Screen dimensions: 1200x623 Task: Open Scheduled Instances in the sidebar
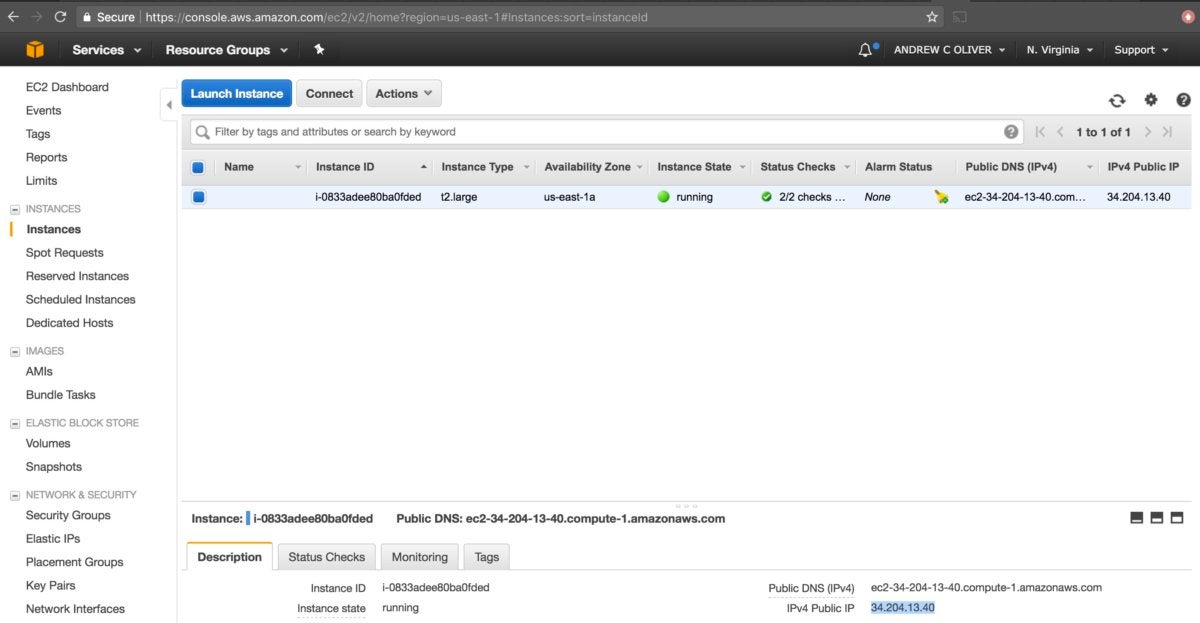81,299
